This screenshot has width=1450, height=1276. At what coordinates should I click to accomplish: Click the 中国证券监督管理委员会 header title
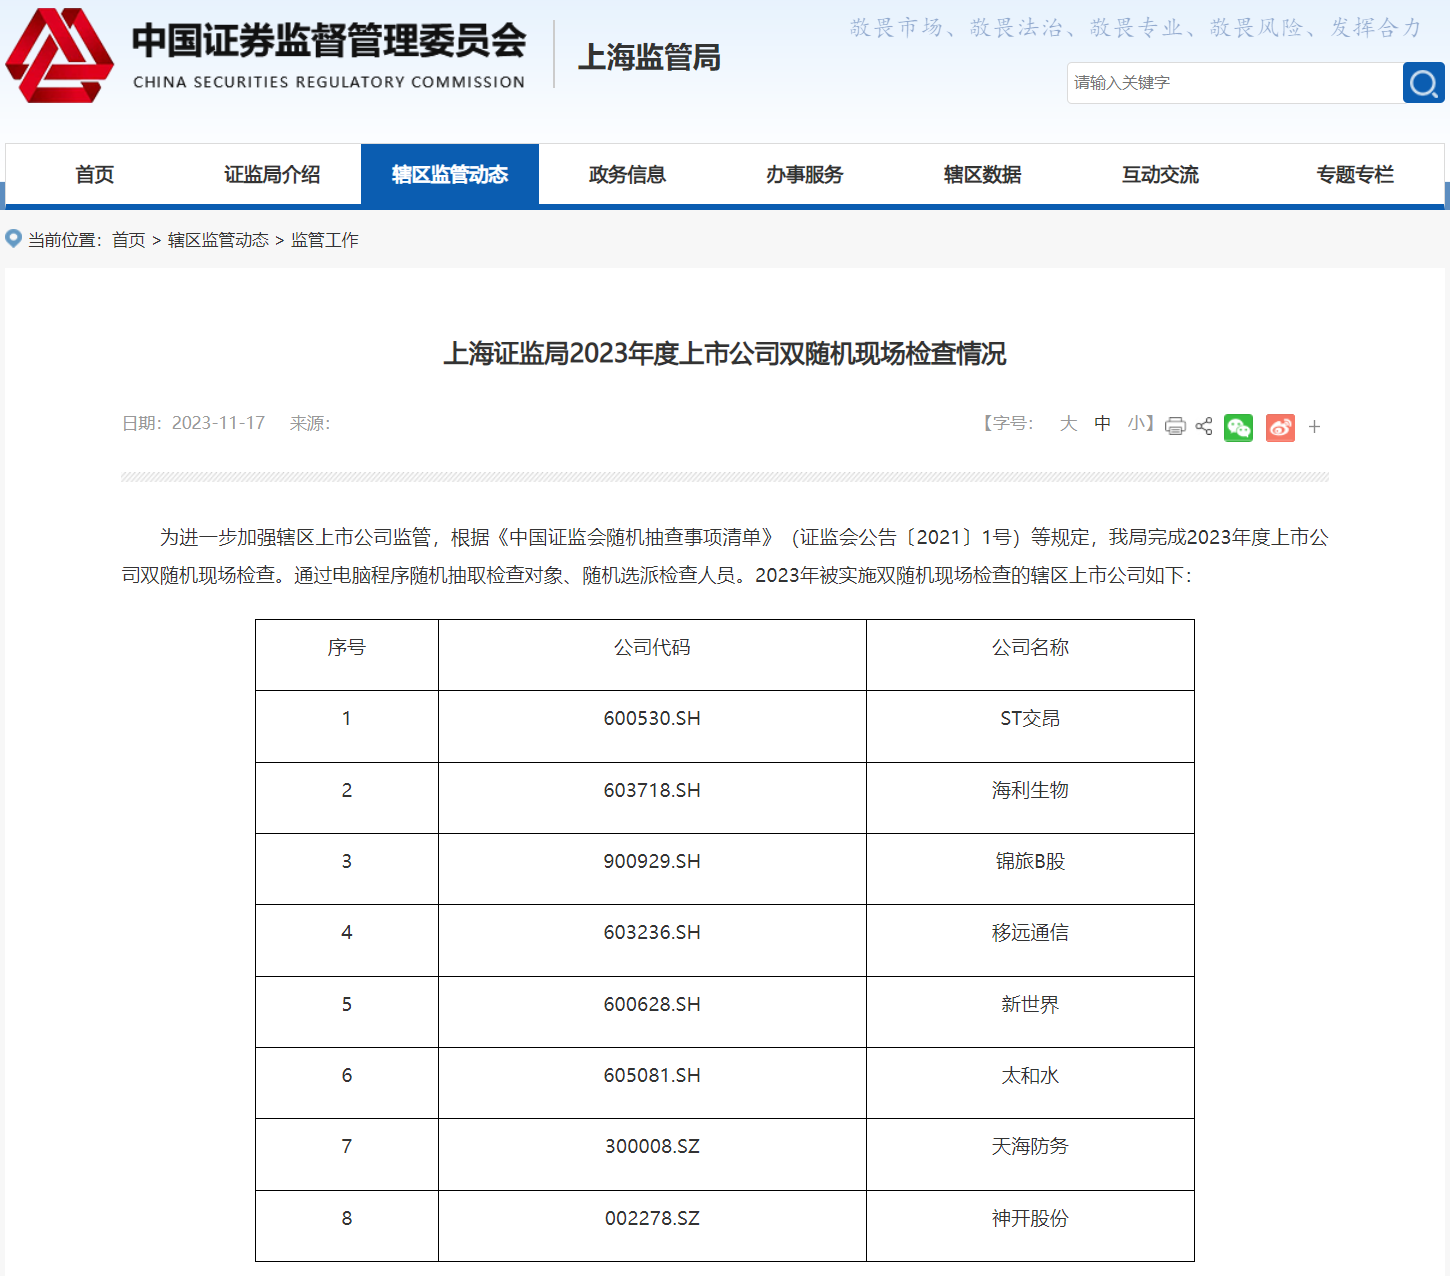(x=329, y=41)
